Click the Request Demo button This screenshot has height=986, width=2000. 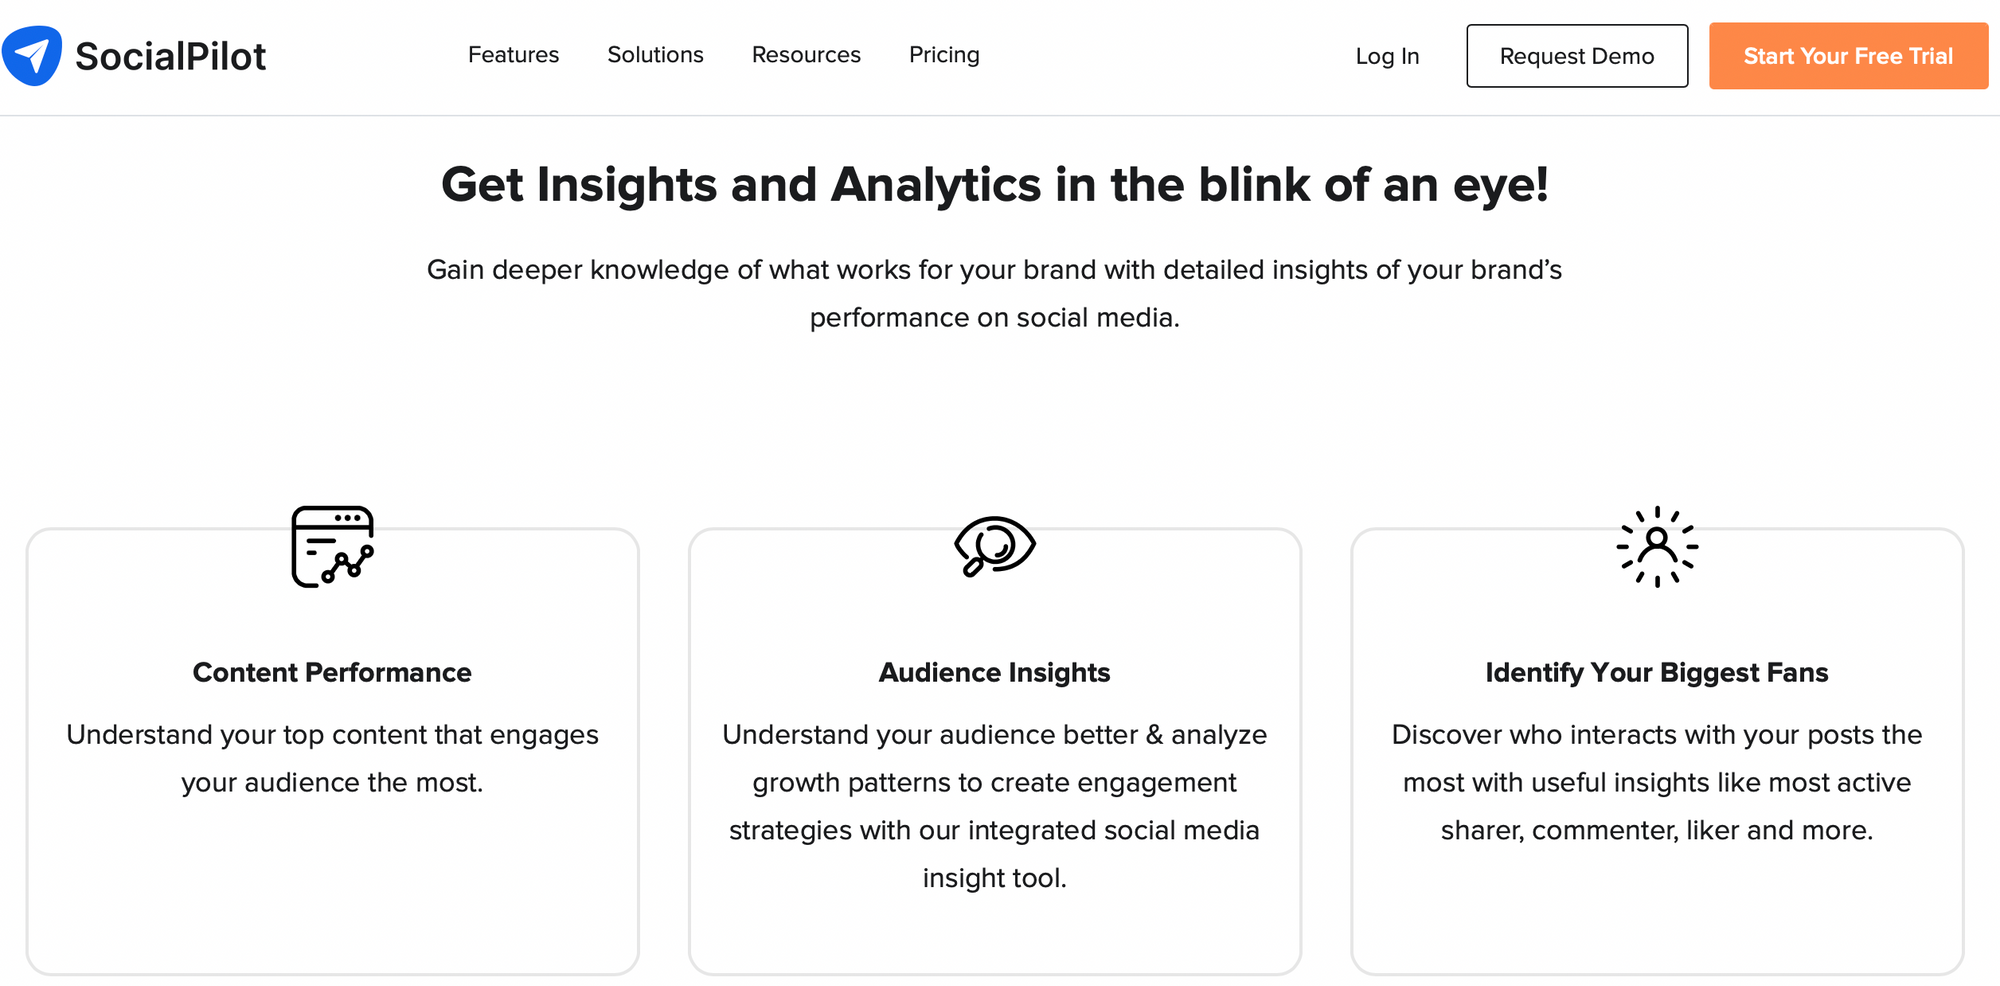click(x=1577, y=56)
